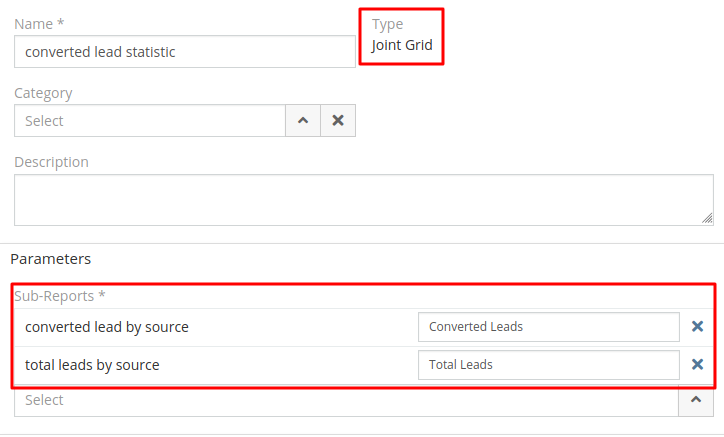This screenshot has height=437, width=724.
Task: Click the Parameters section heading
Action: [51, 259]
